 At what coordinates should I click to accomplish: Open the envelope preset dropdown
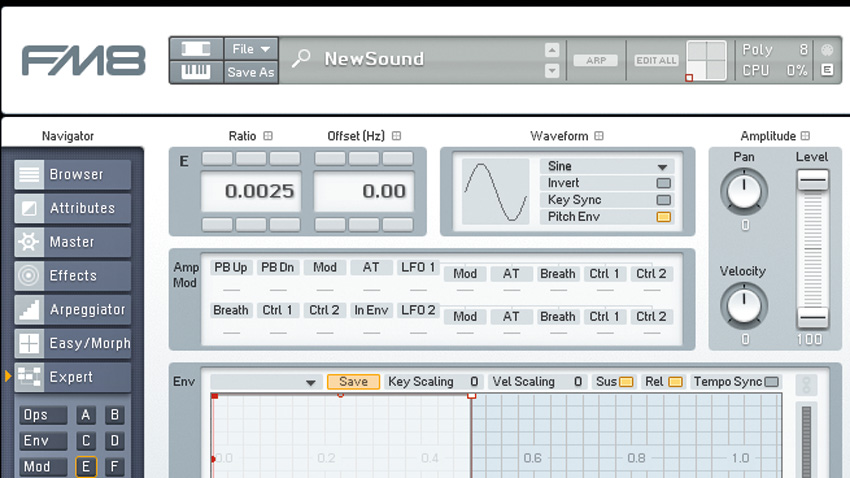[264, 382]
